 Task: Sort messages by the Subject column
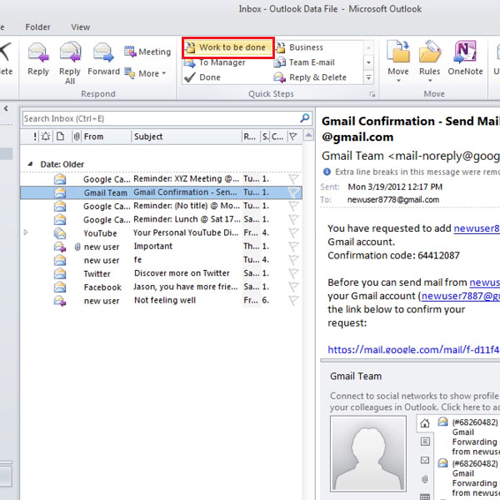(x=187, y=136)
